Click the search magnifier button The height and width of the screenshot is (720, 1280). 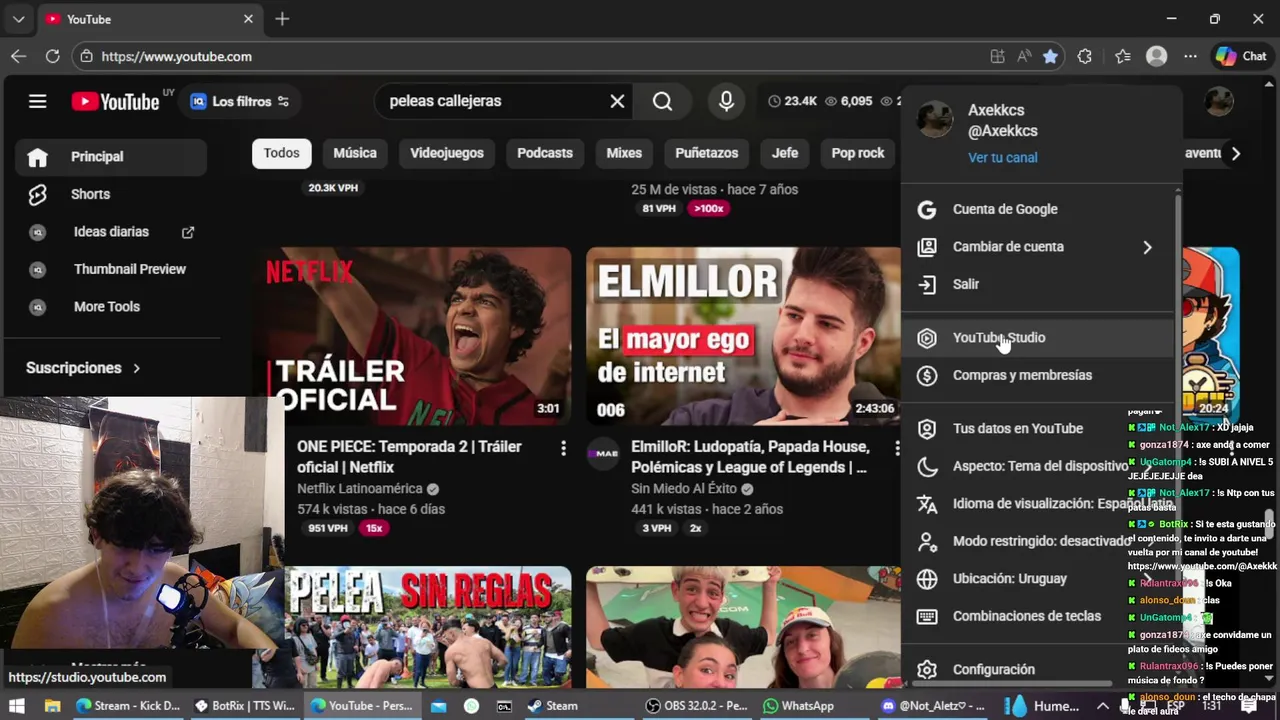662,101
